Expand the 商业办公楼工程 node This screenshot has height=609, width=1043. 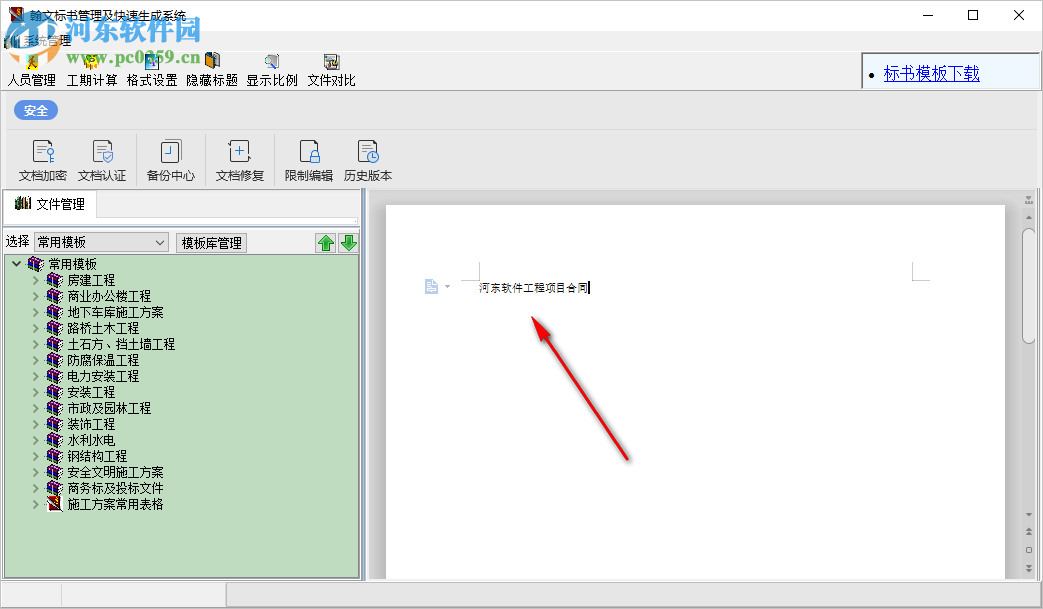[36, 296]
